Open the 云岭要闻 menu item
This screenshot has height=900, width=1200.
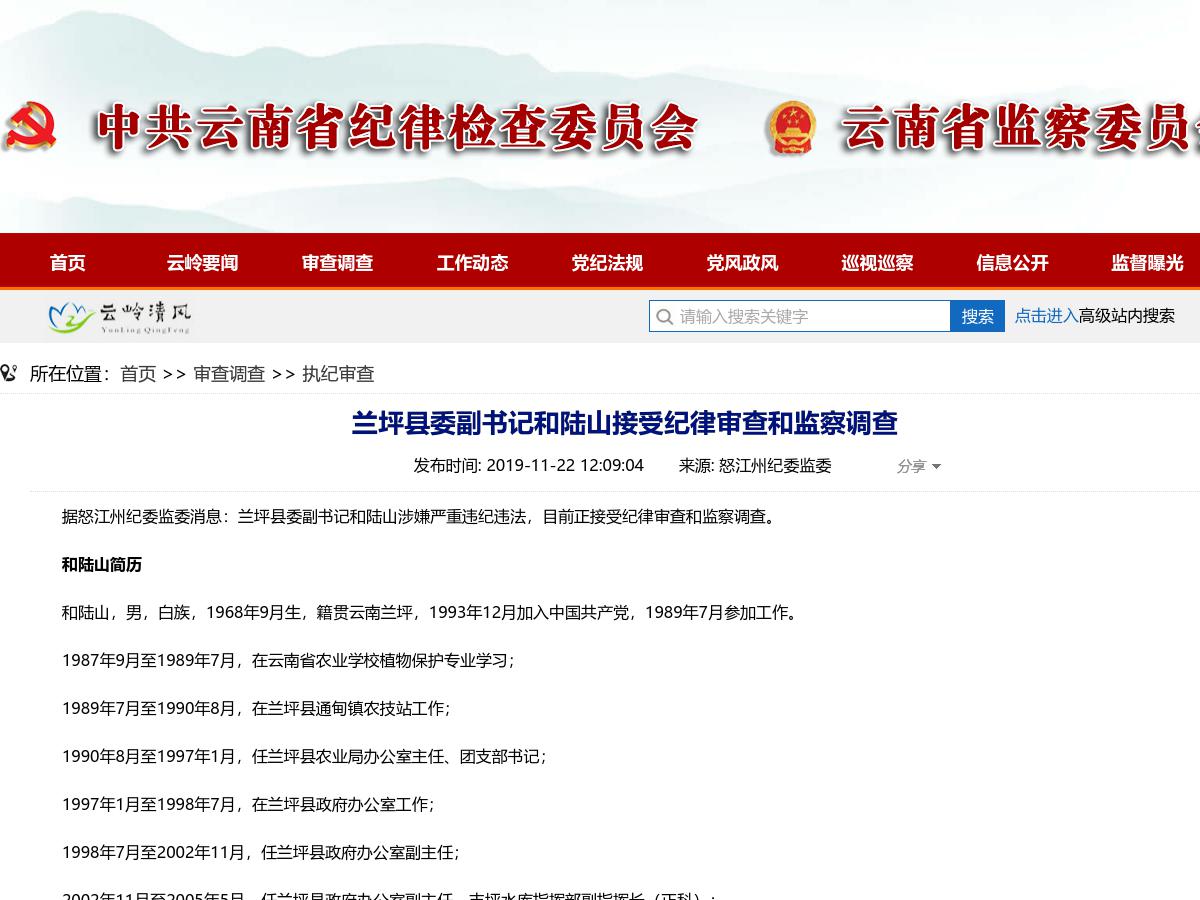pos(202,263)
